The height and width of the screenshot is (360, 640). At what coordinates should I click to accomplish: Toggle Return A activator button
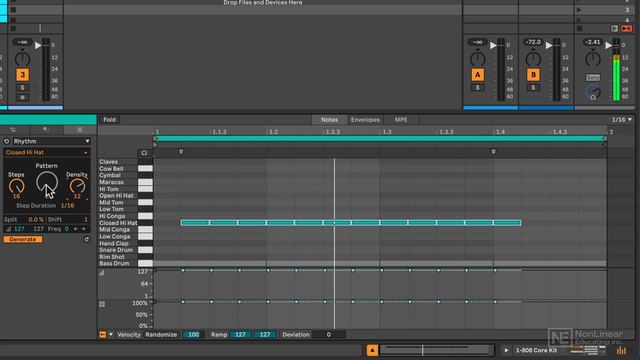click(478, 75)
